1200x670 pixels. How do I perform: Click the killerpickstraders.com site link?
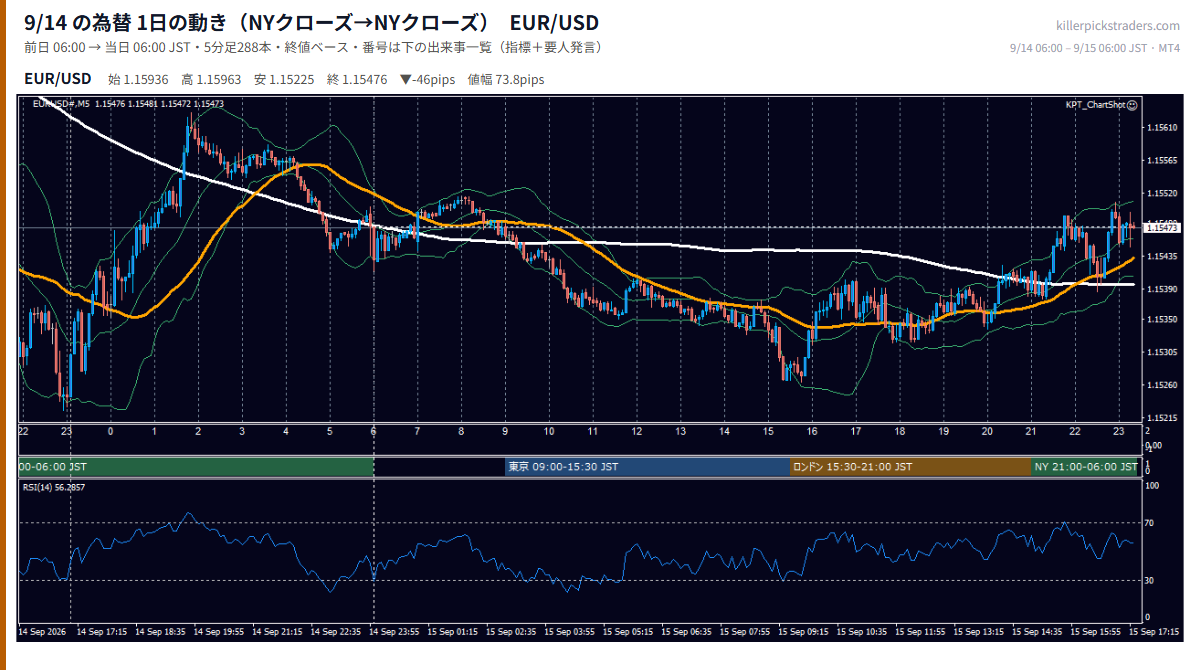point(1118,26)
